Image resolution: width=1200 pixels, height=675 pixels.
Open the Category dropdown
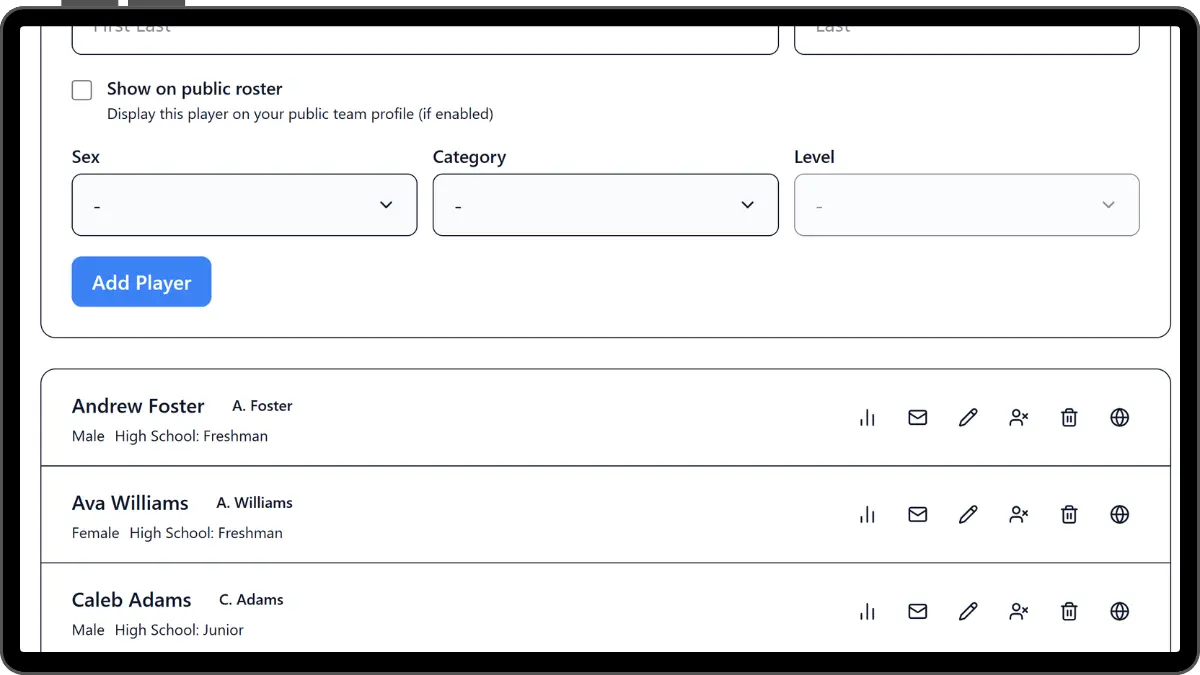(x=605, y=204)
